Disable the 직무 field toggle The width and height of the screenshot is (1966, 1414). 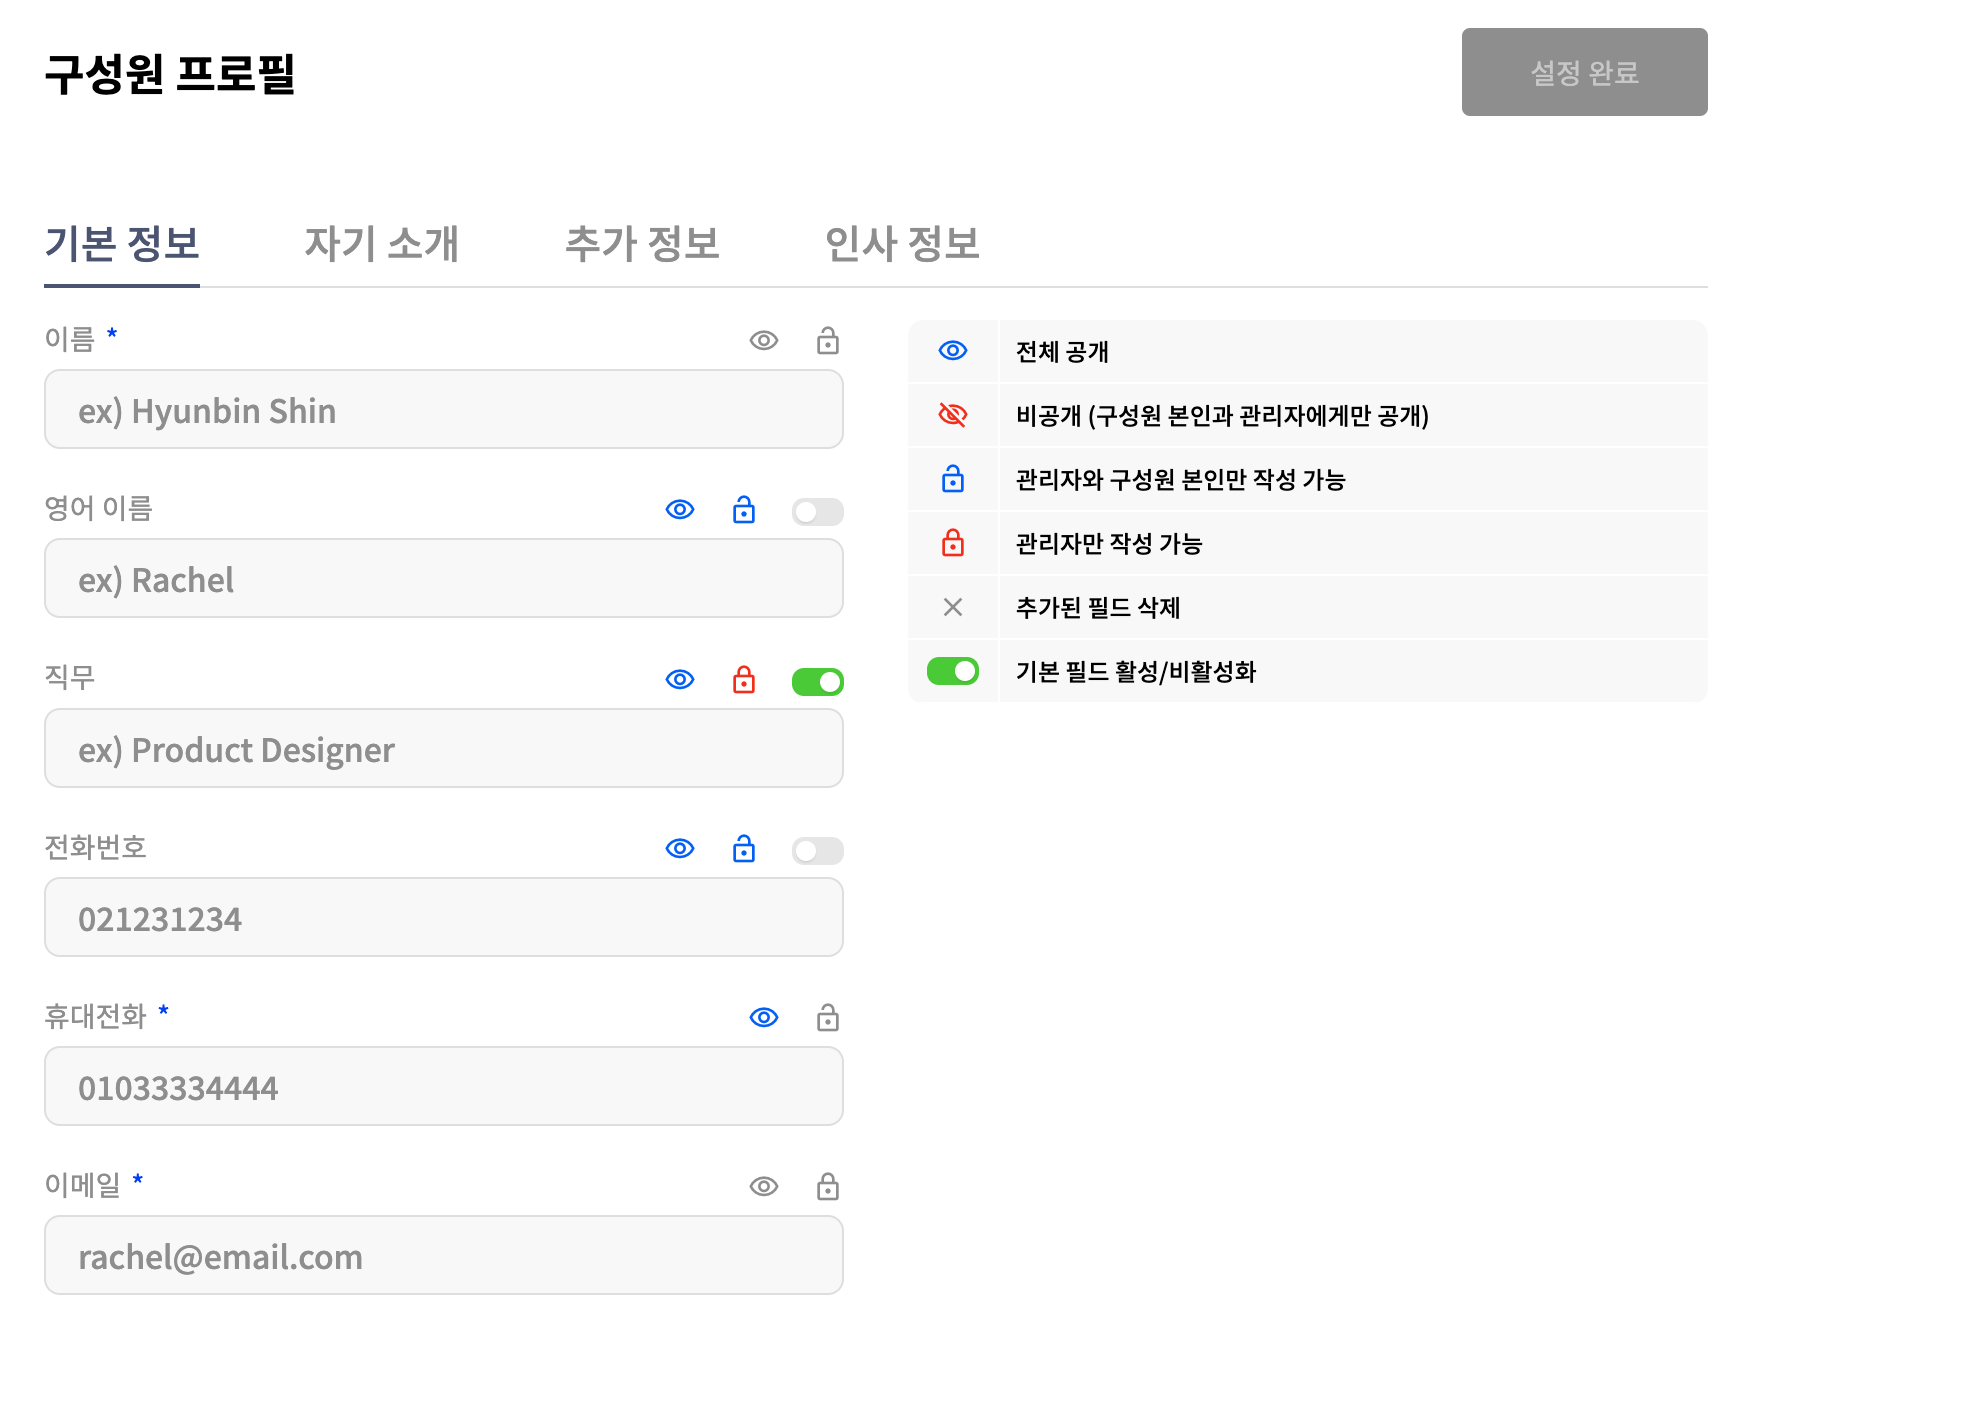coord(817,682)
